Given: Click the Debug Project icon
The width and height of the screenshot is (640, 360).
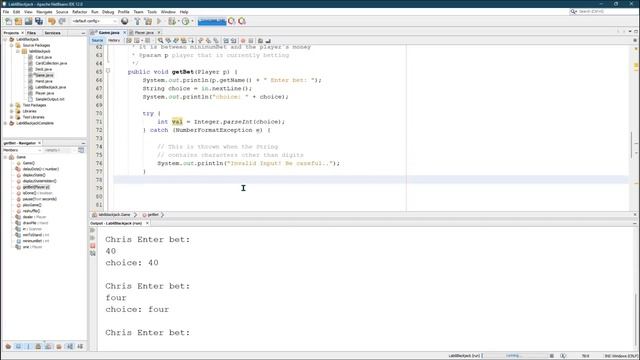Looking at the screenshot, I should click(x=172, y=21).
